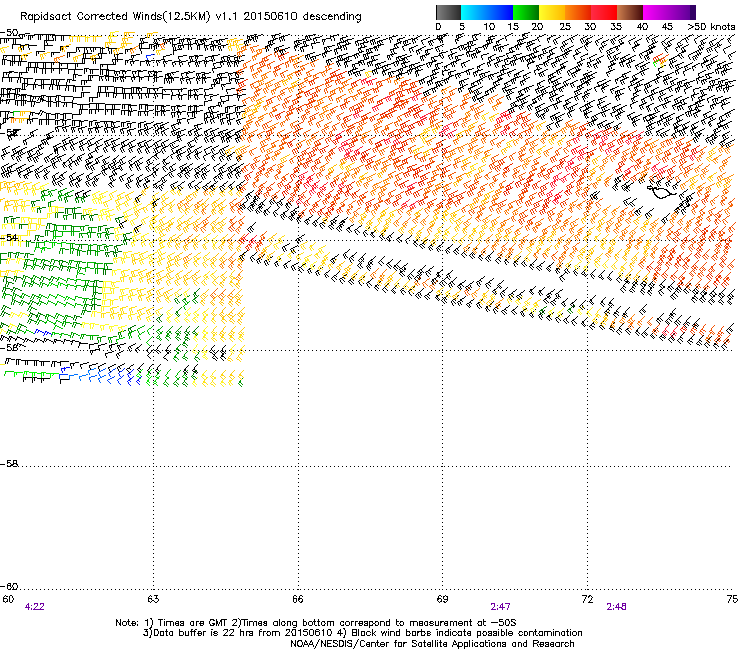The image size is (740, 650).
Task: Click the purple '2:48' time label
Action: tap(616, 607)
